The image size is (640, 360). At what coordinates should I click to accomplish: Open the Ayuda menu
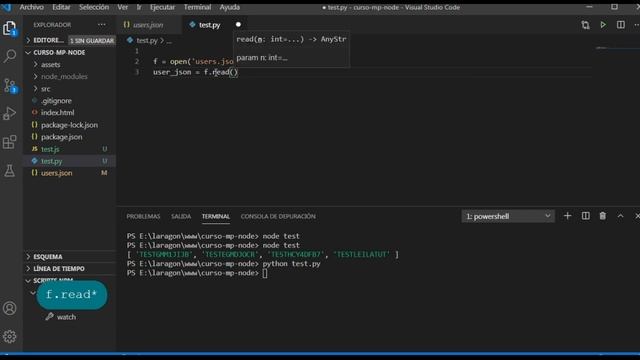[x=229, y=7]
